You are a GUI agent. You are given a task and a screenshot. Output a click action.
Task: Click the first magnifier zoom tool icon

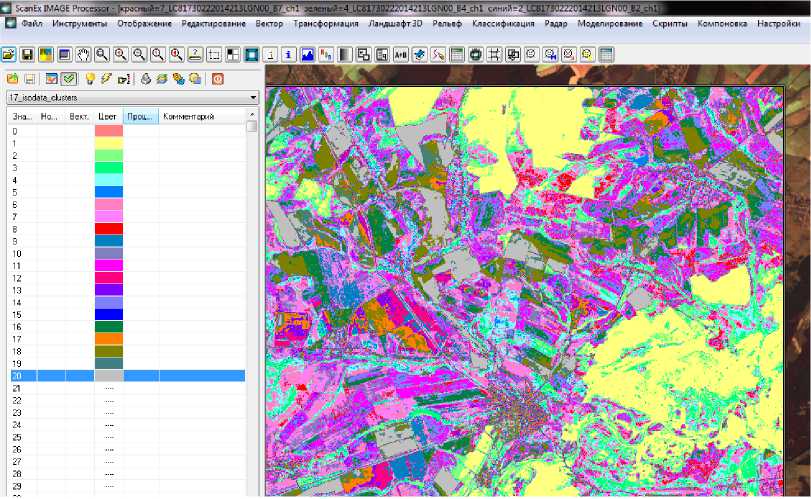tap(101, 53)
